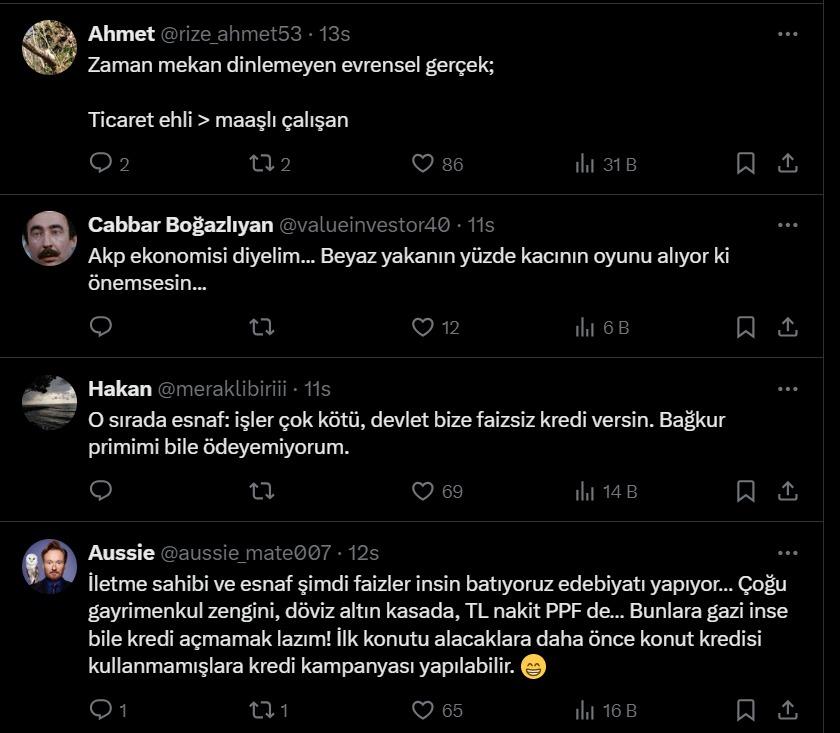Bookmark Aussie's tweet

745,710
